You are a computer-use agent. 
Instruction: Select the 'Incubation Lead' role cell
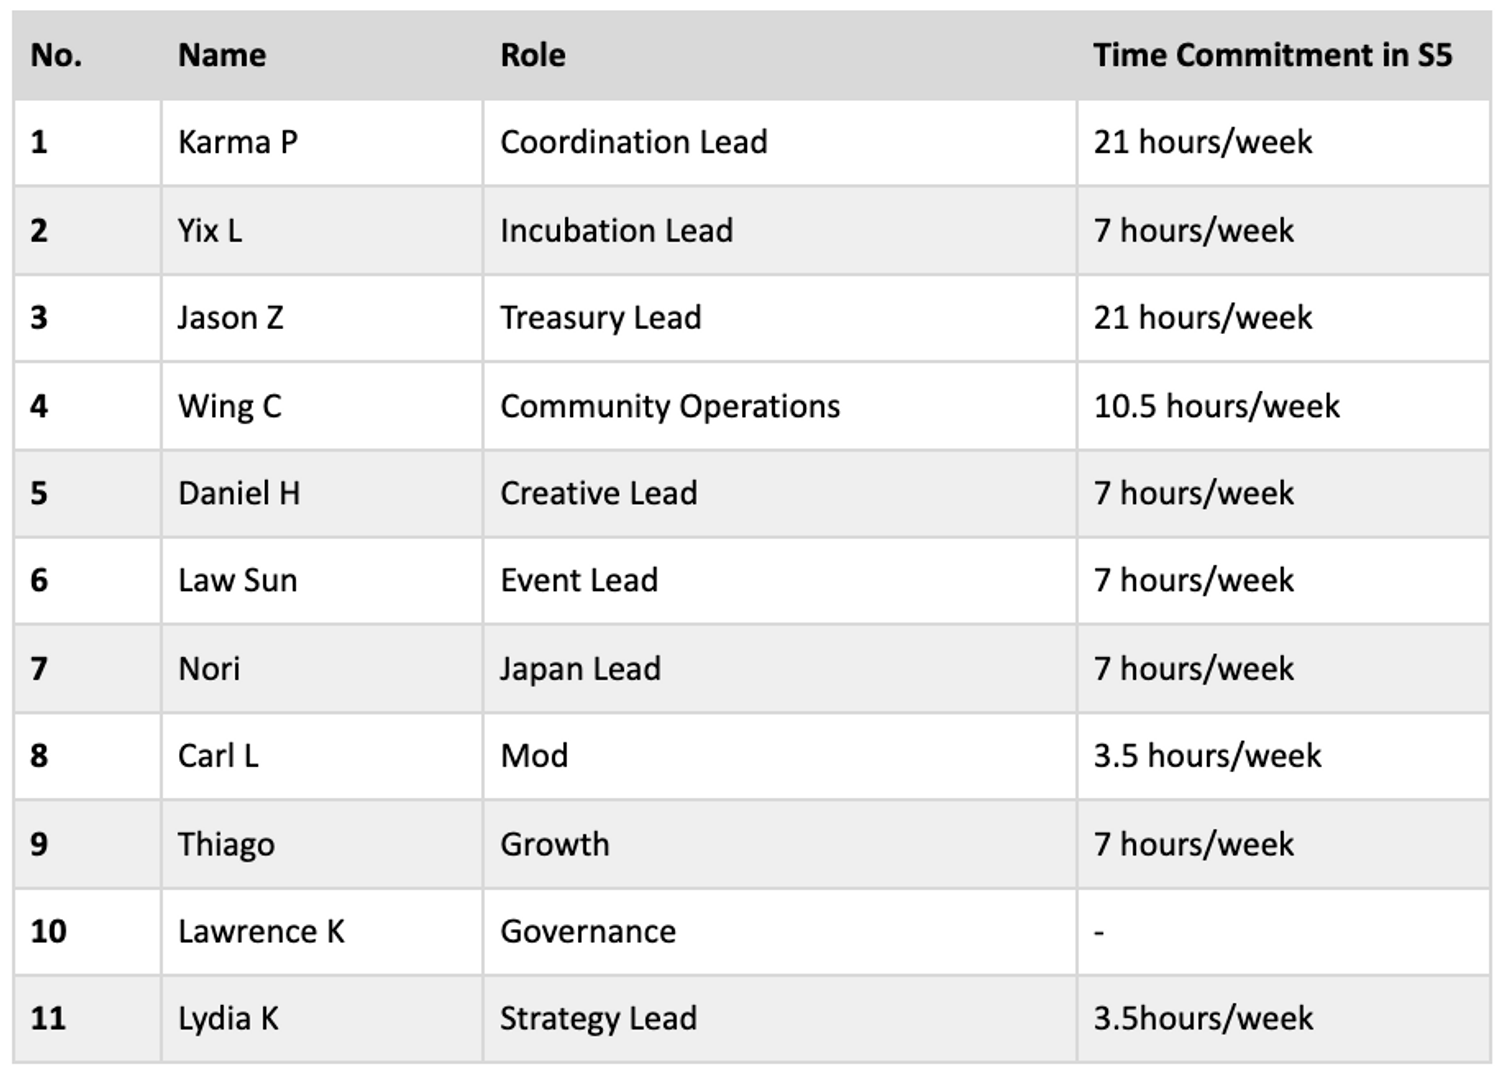(616, 230)
